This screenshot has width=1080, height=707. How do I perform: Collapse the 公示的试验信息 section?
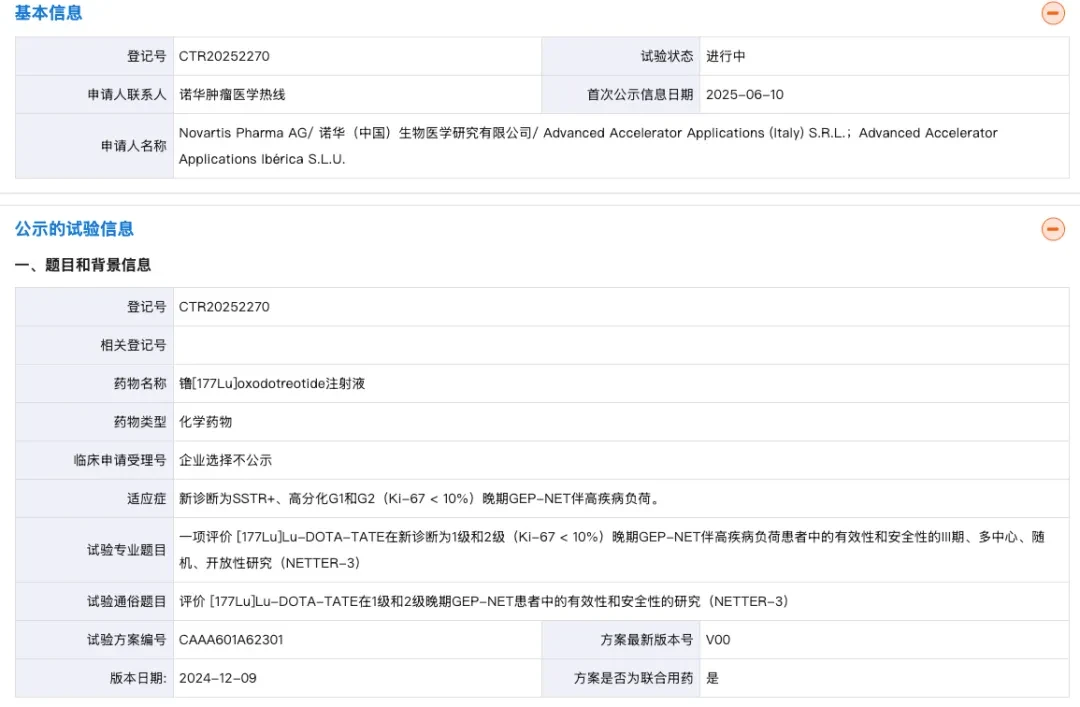coord(1052,229)
